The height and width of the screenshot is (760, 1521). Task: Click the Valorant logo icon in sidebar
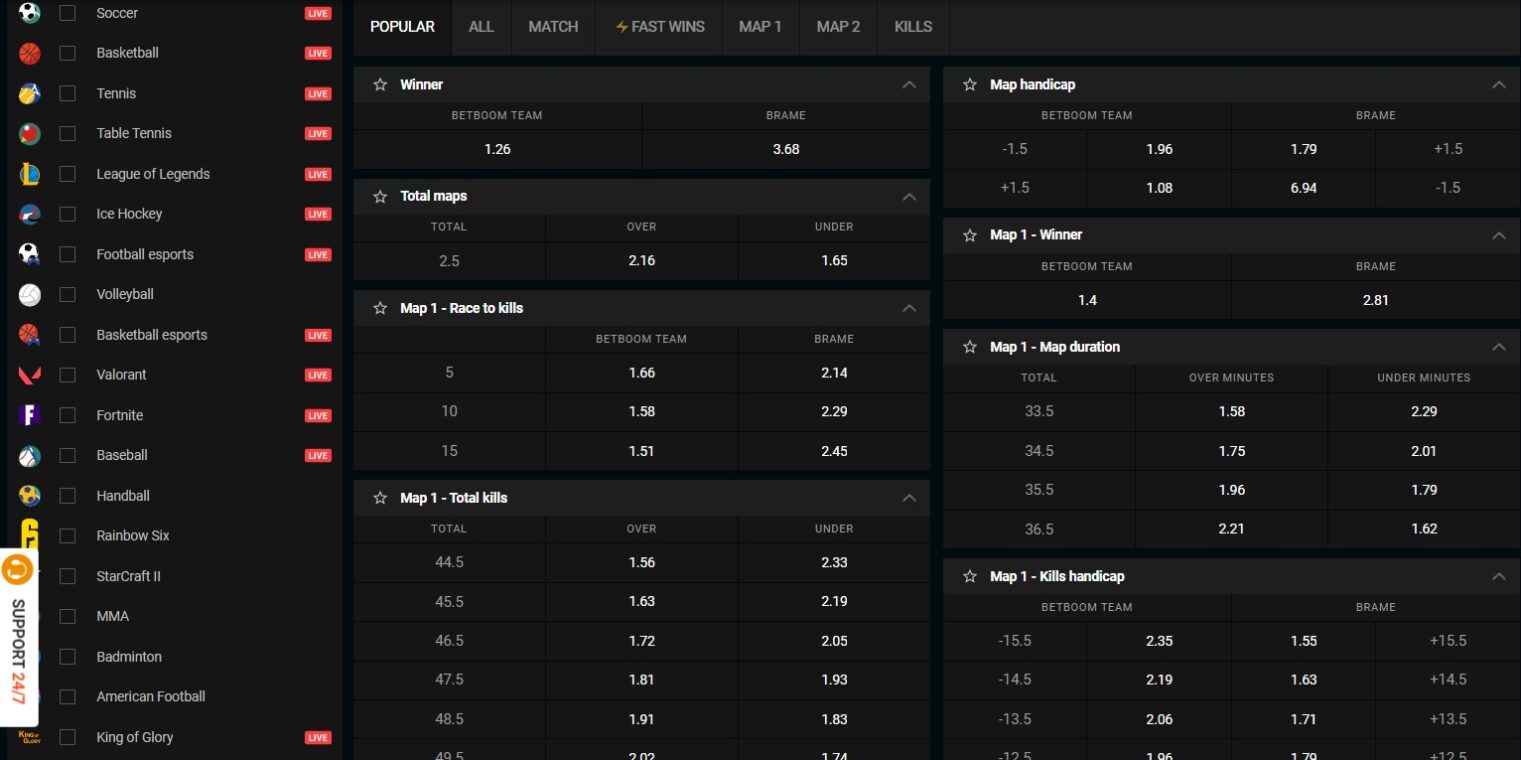click(30, 375)
